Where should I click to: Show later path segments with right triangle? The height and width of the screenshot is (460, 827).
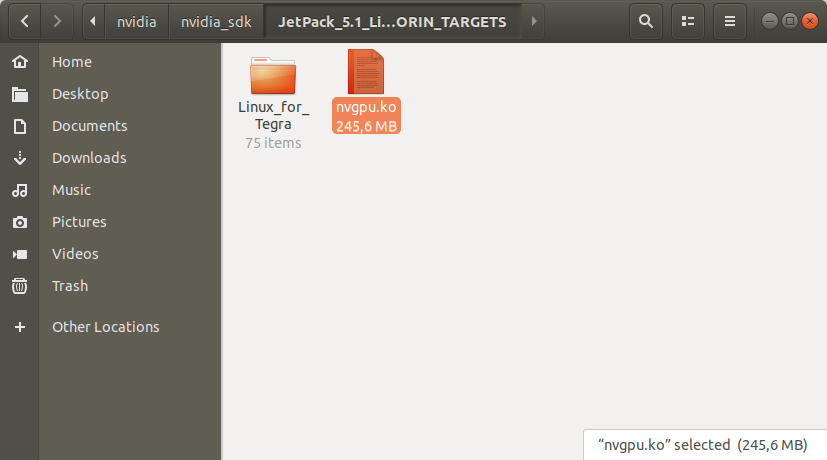[x=533, y=21]
